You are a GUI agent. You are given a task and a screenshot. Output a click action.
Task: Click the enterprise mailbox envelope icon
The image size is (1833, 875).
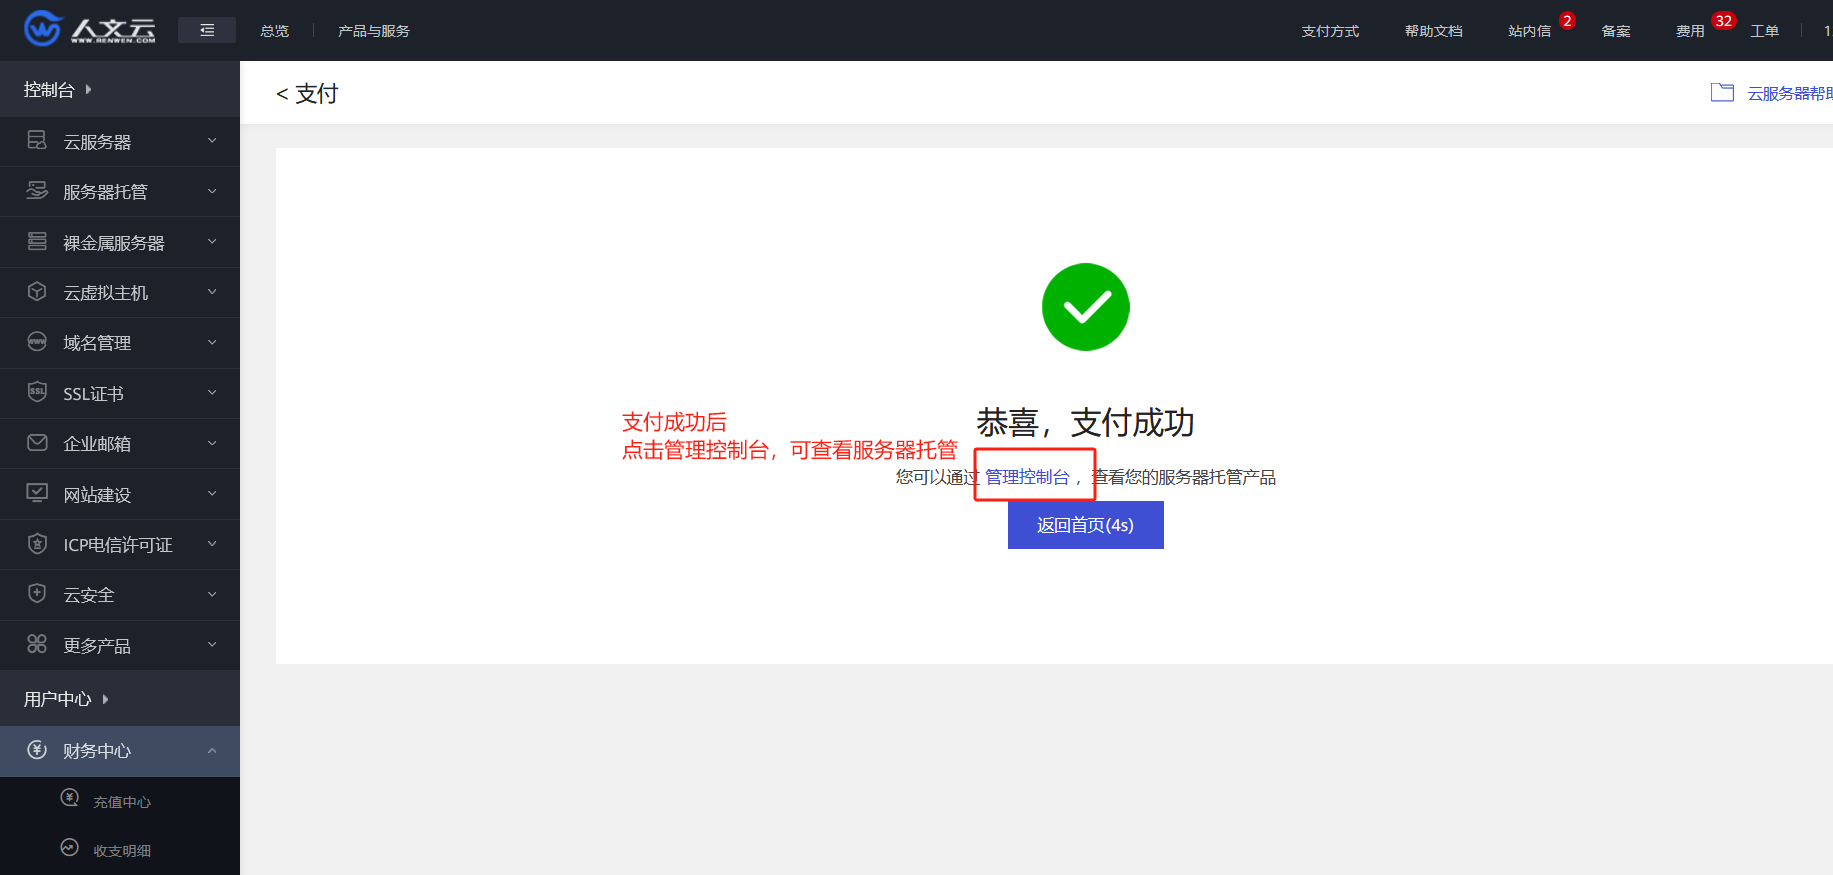point(37,442)
